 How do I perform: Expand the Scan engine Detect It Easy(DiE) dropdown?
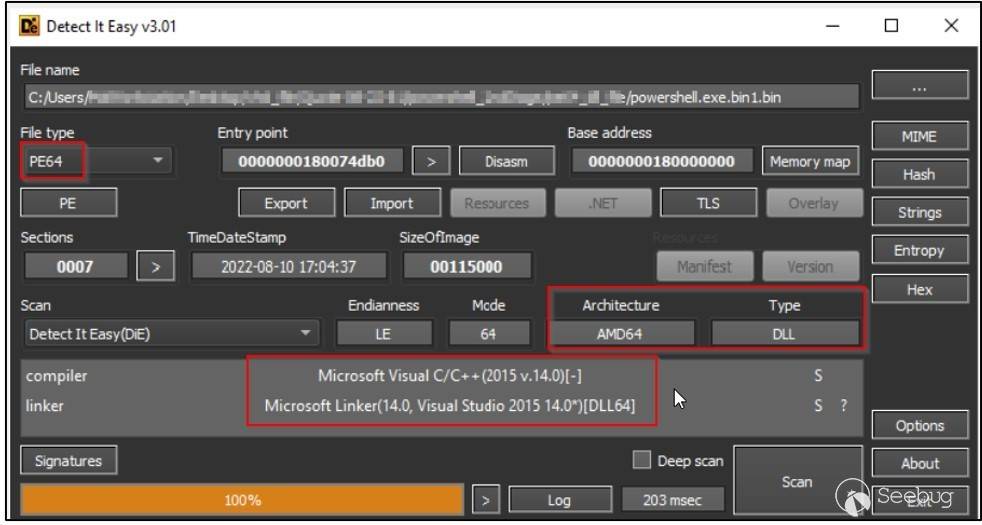click(x=172, y=333)
